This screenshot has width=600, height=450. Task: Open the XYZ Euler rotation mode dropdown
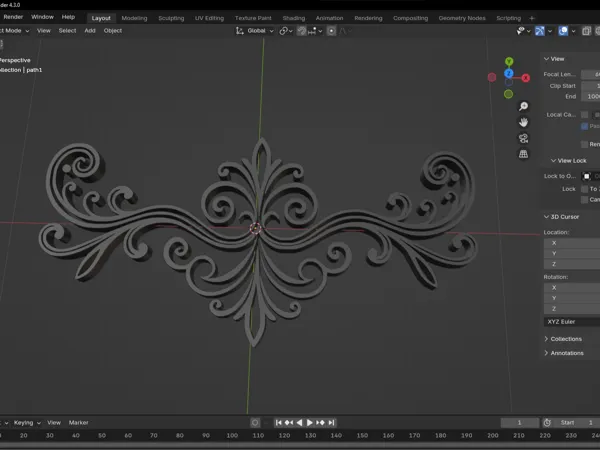pyautogui.click(x=572, y=321)
